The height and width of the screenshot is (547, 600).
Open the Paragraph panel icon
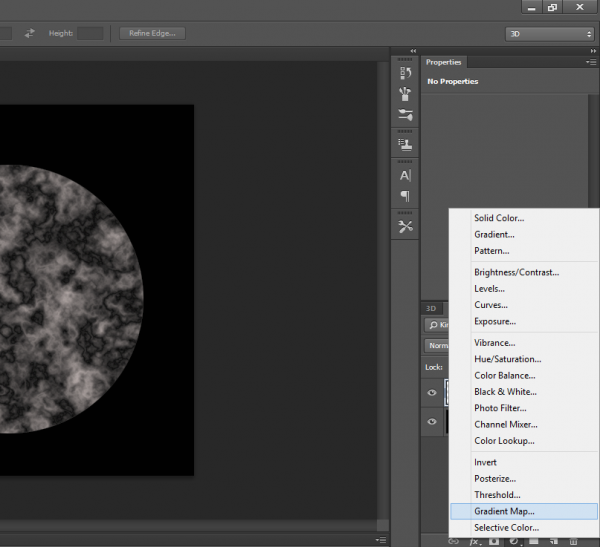(405, 196)
